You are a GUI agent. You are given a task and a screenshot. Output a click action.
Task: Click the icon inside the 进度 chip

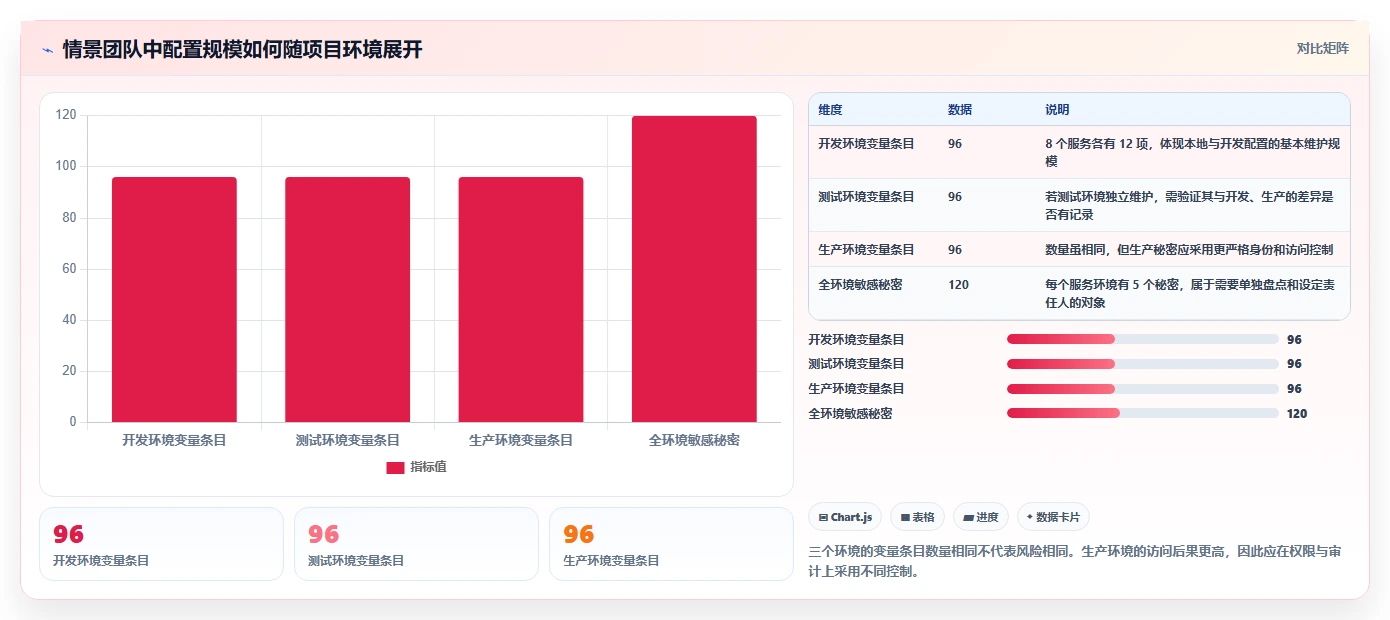click(968, 518)
